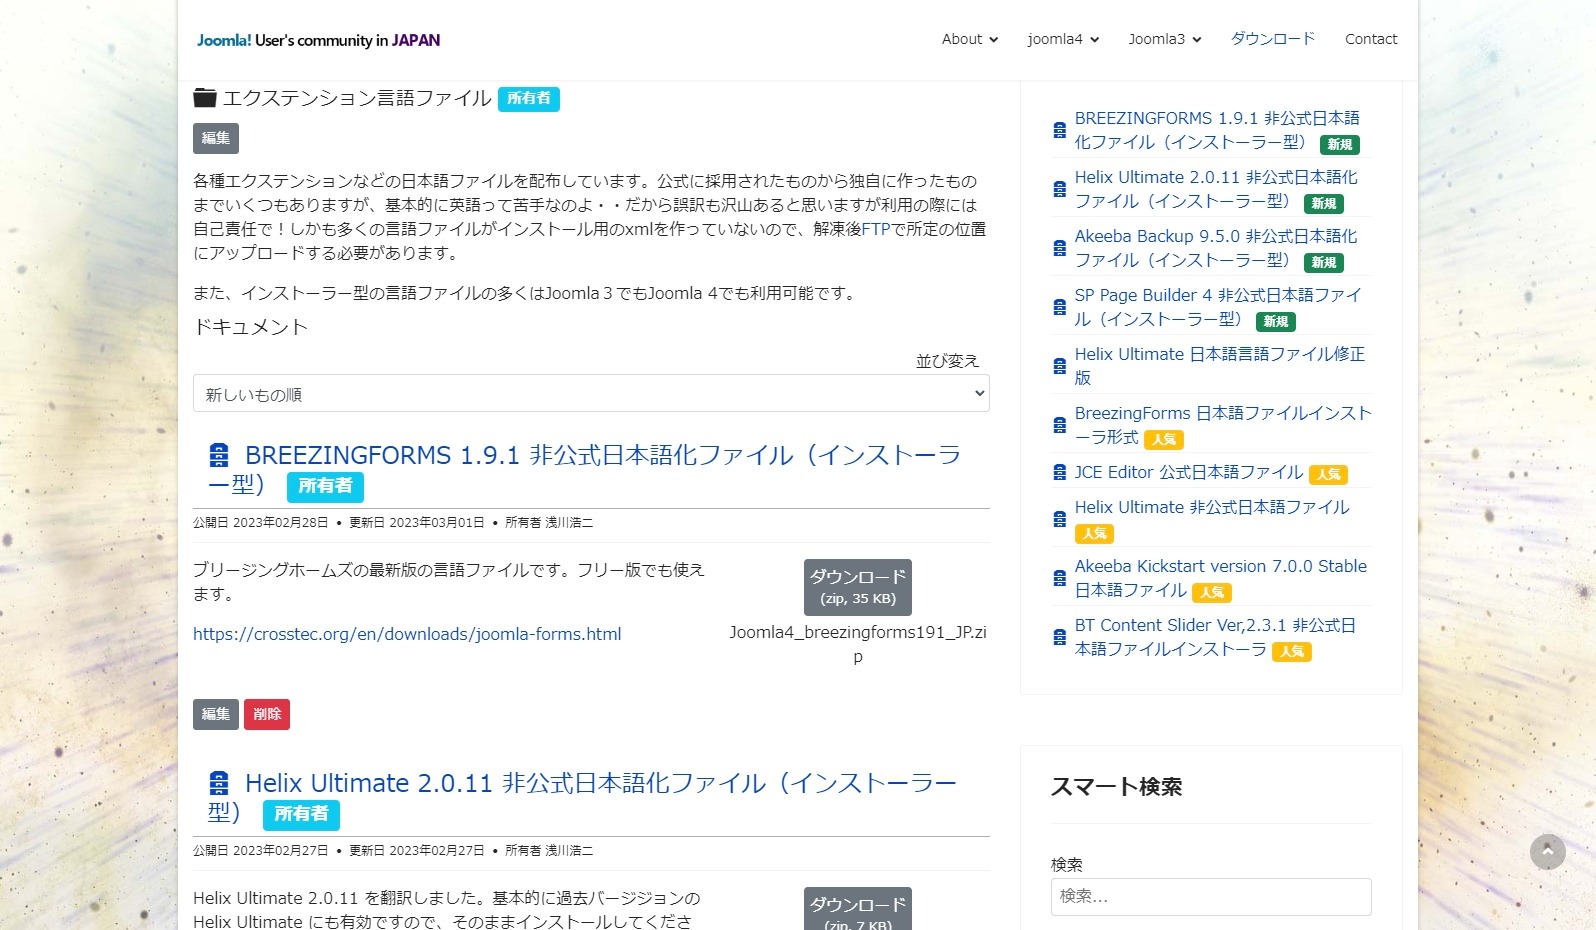Click sidebar file icon for Helix Ultimate 非公式日本語ファイル
This screenshot has height=930, width=1596.
click(1059, 519)
